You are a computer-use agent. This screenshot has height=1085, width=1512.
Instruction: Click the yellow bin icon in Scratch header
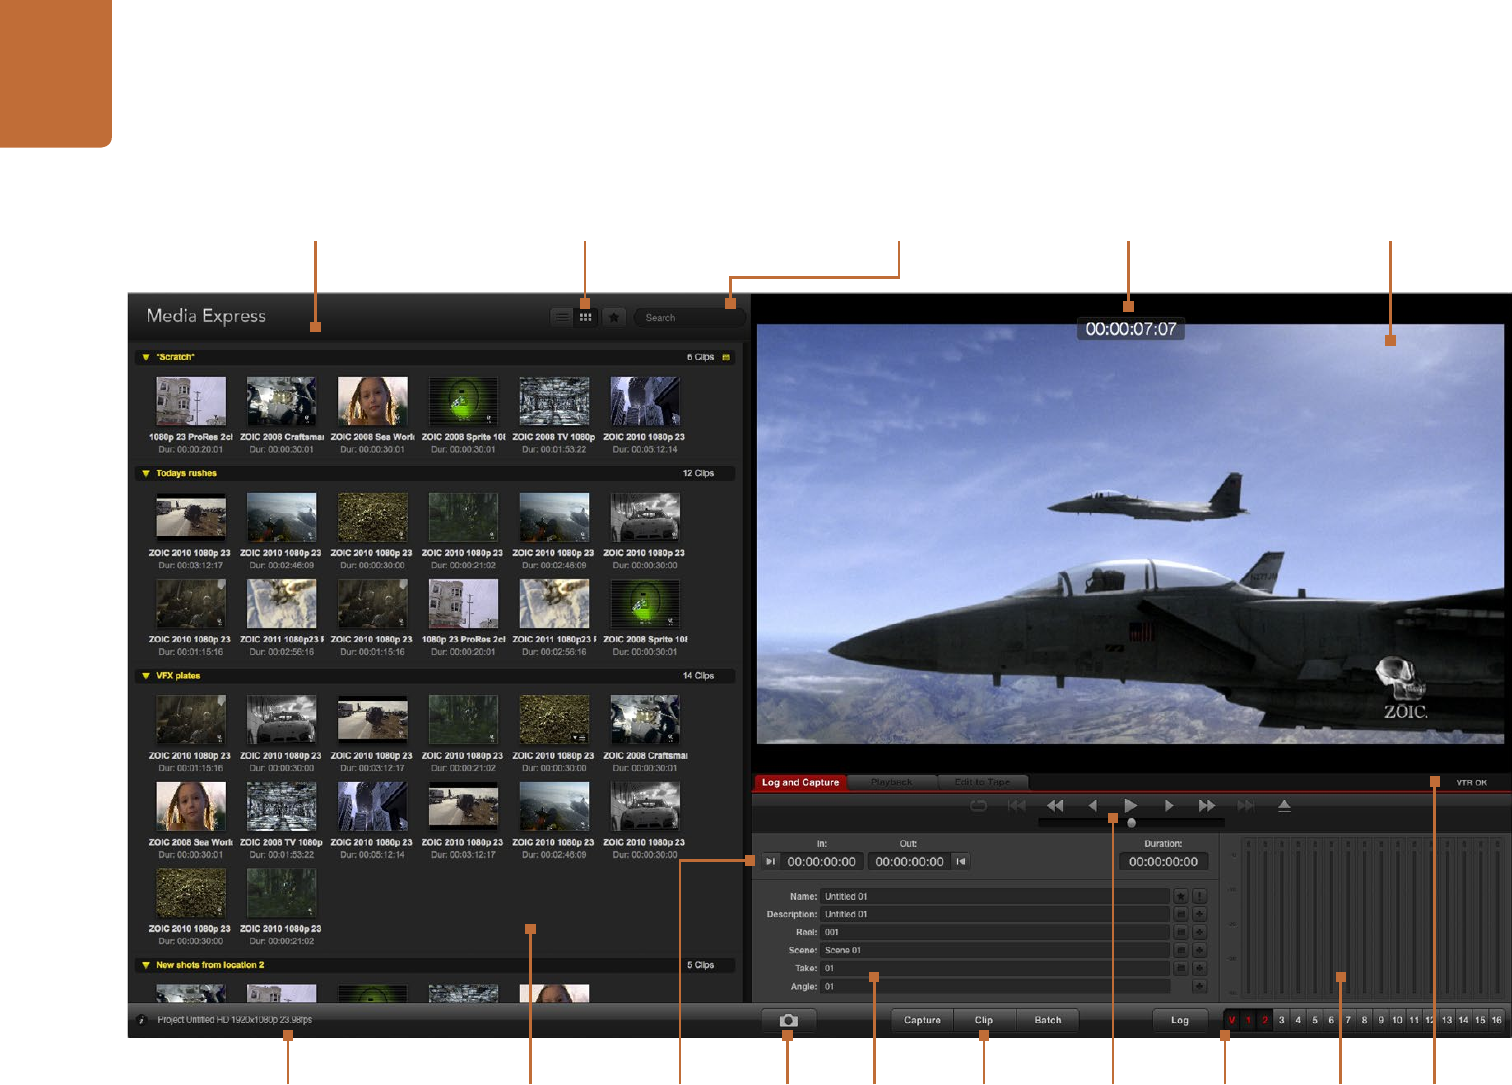[726, 357]
